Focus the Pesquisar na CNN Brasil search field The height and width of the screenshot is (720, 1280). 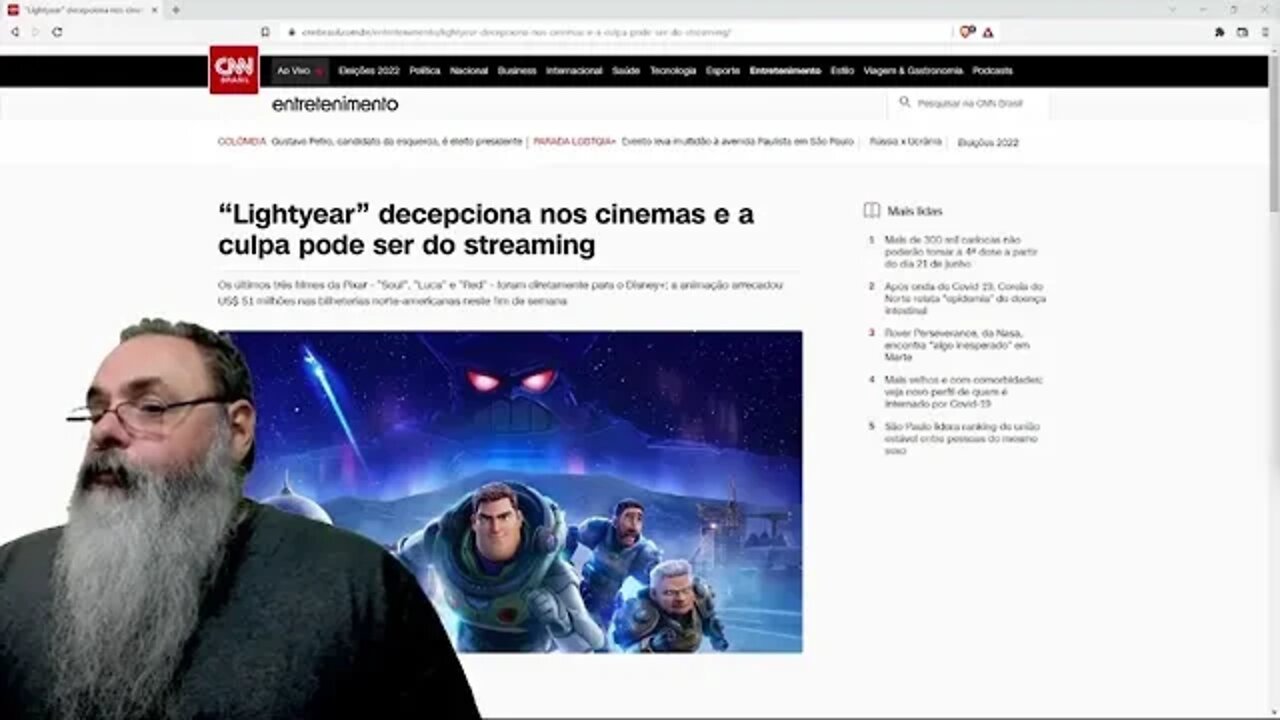pos(968,103)
